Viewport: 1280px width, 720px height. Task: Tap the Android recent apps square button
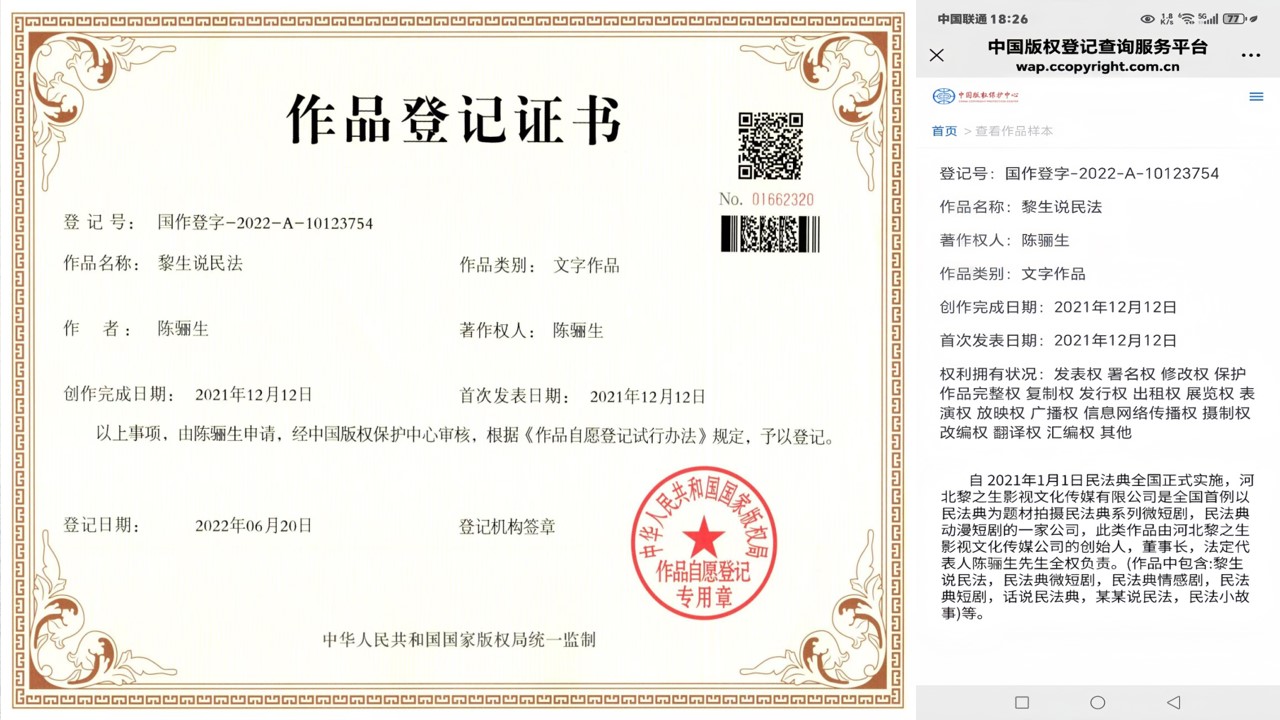click(x=1021, y=702)
